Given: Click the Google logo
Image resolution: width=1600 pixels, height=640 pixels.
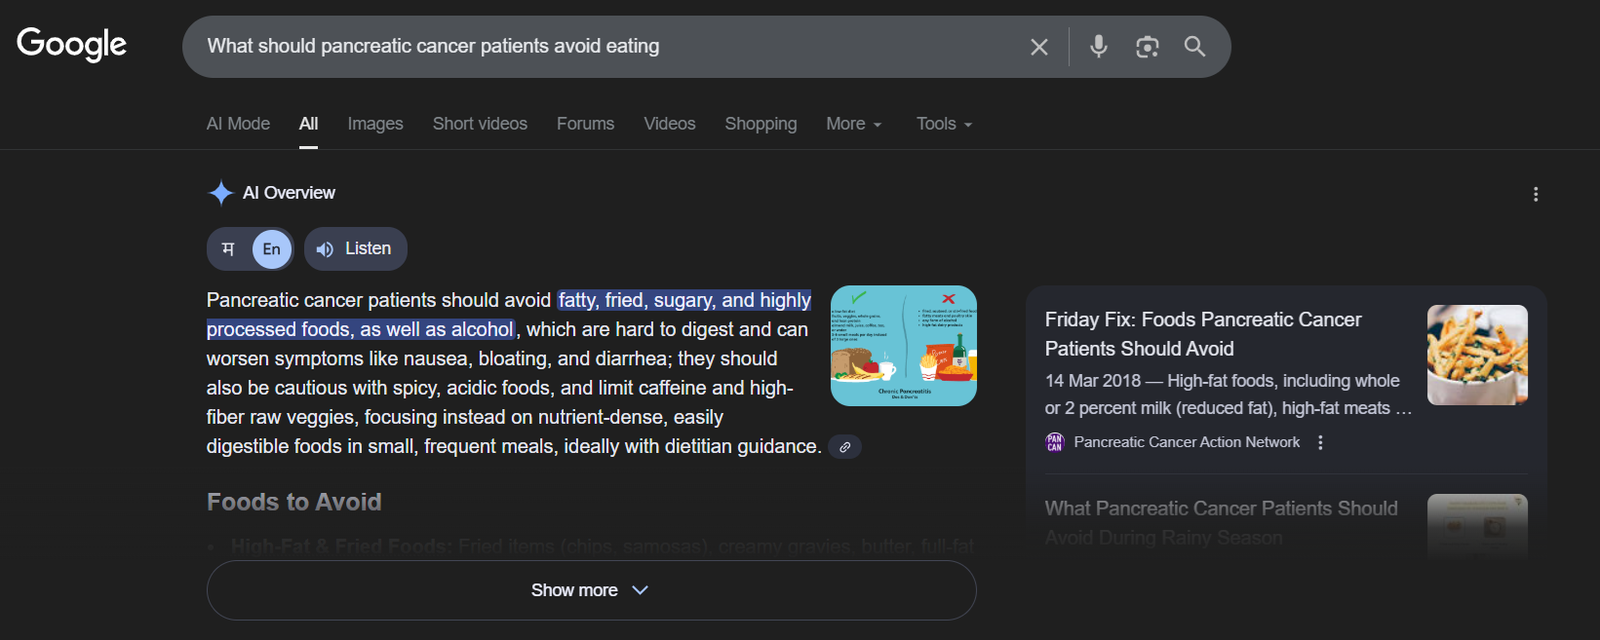Looking at the screenshot, I should (70, 44).
